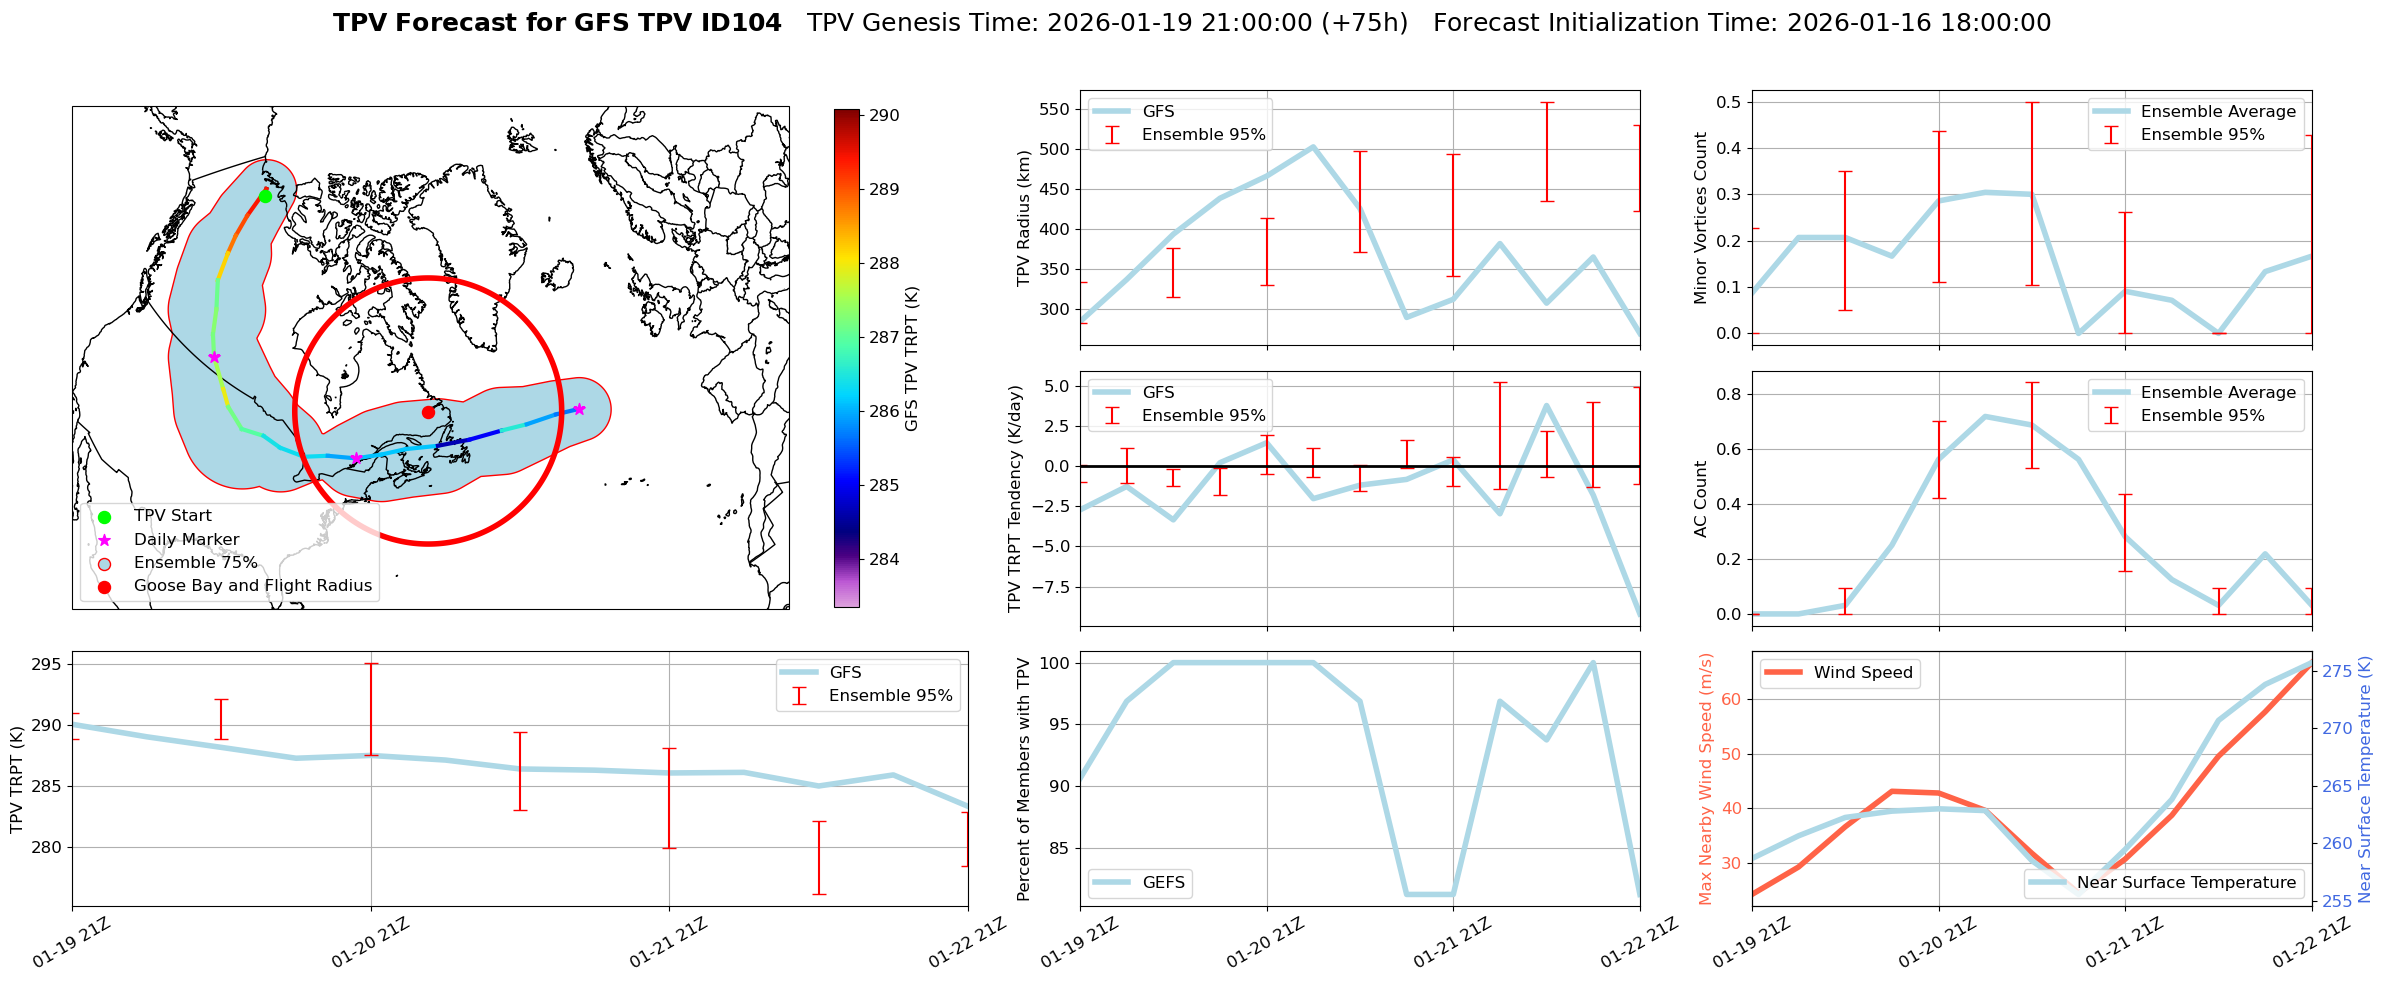Click Ensemble Average in the Minor Vortices legend
Screen dimensions: 2384x982
click(2218, 112)
